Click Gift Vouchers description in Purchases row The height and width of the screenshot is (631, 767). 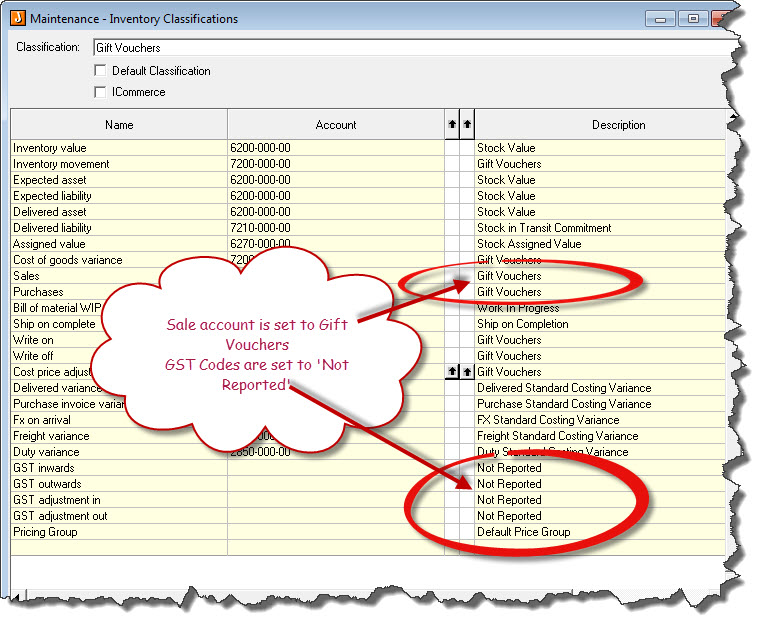[x=509, y=292]
